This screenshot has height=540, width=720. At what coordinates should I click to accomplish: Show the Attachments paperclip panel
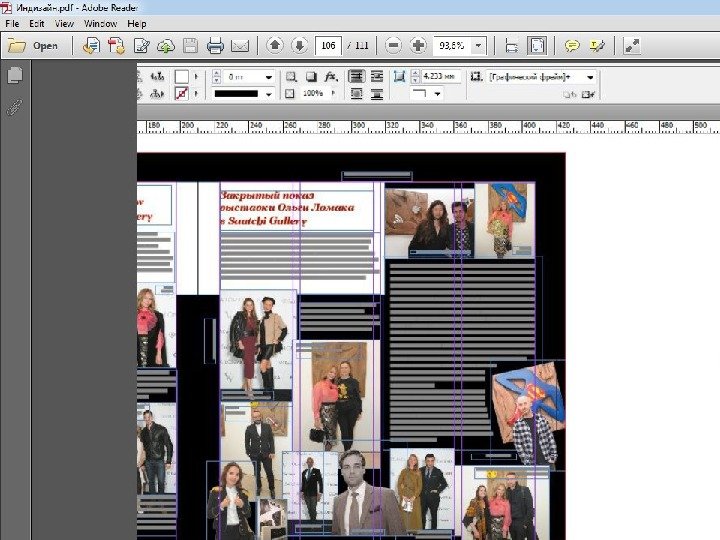(x=15, y=107)
